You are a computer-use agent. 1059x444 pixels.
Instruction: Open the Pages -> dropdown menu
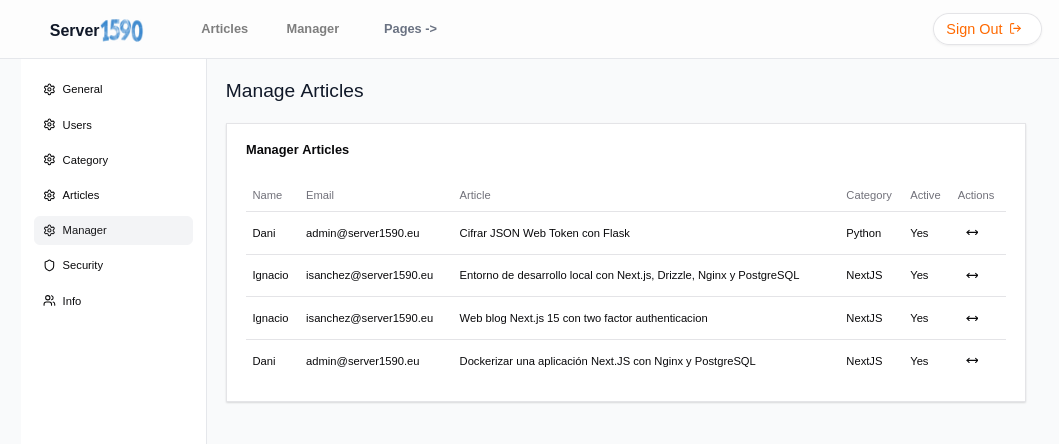410,29
